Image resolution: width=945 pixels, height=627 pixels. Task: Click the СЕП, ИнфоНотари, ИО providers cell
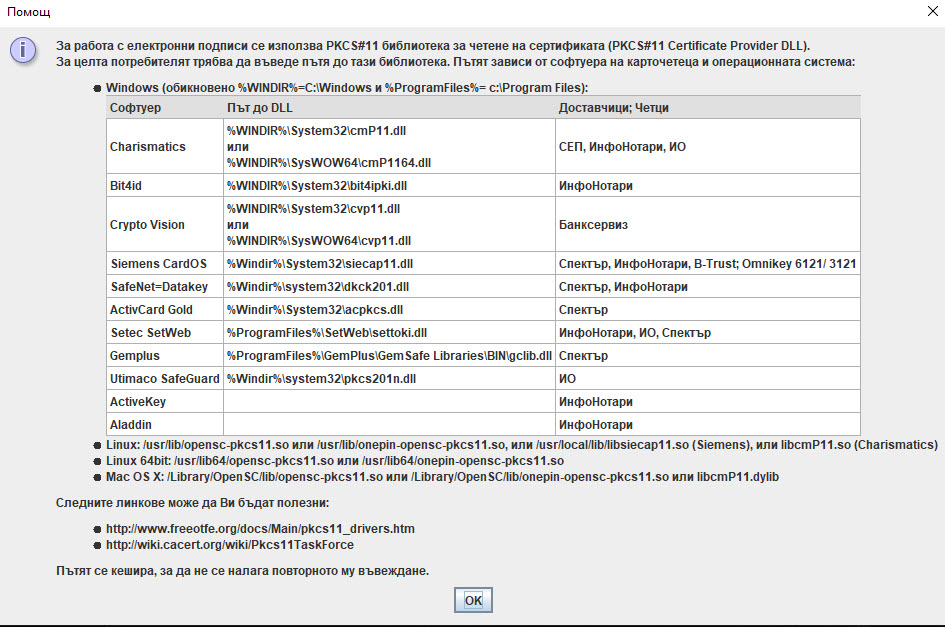coord(708,147)
